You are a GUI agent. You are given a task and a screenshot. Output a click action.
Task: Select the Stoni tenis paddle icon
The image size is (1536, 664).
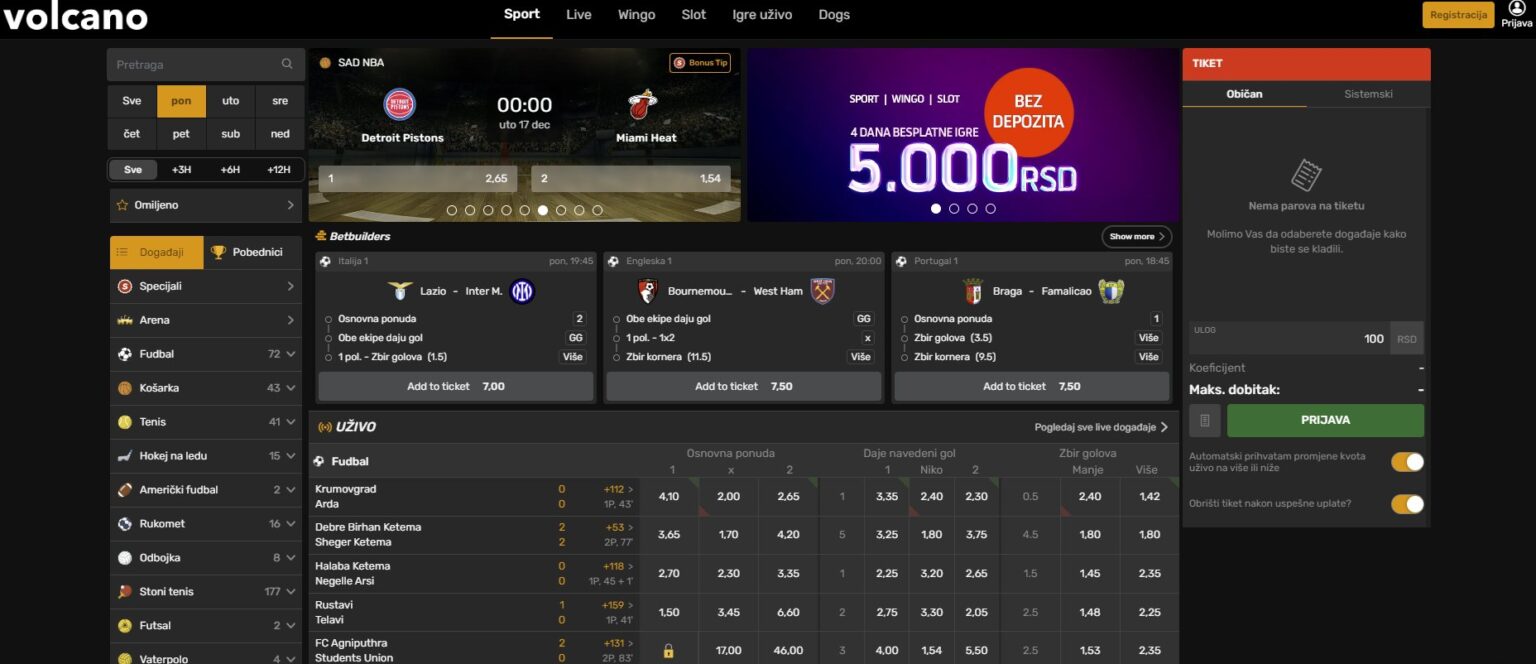pos(128,591)
